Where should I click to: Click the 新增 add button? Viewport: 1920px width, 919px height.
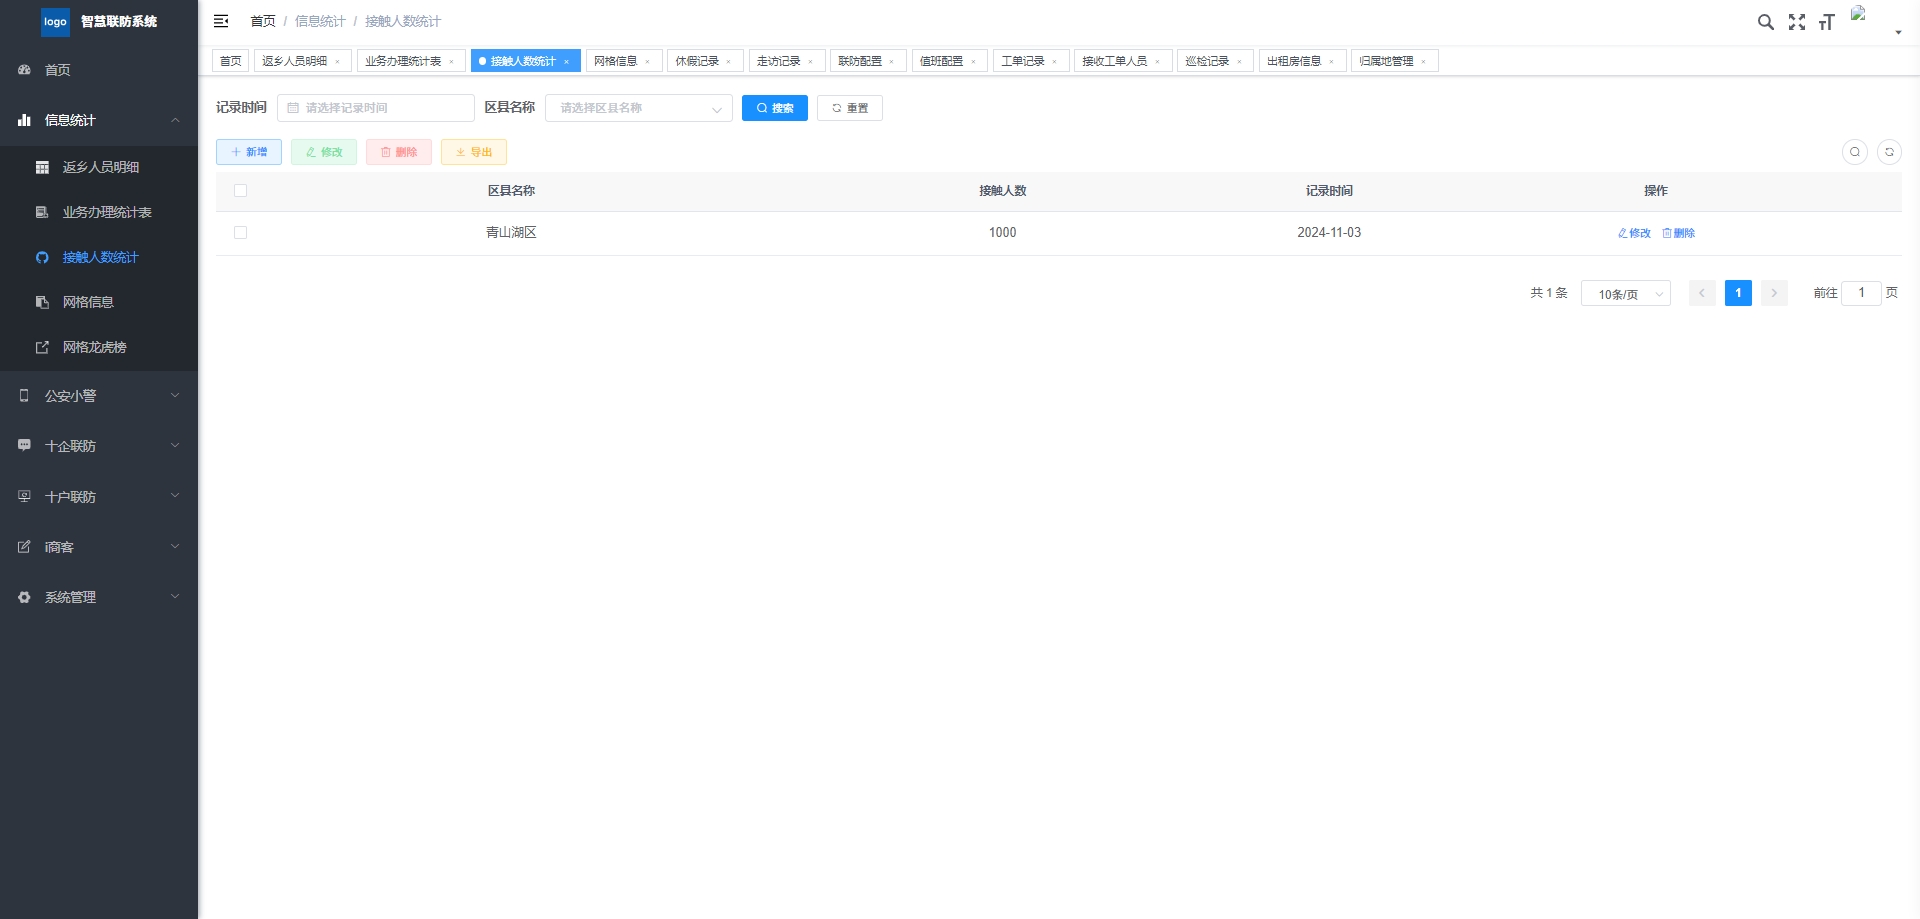[x=249, y=152]
